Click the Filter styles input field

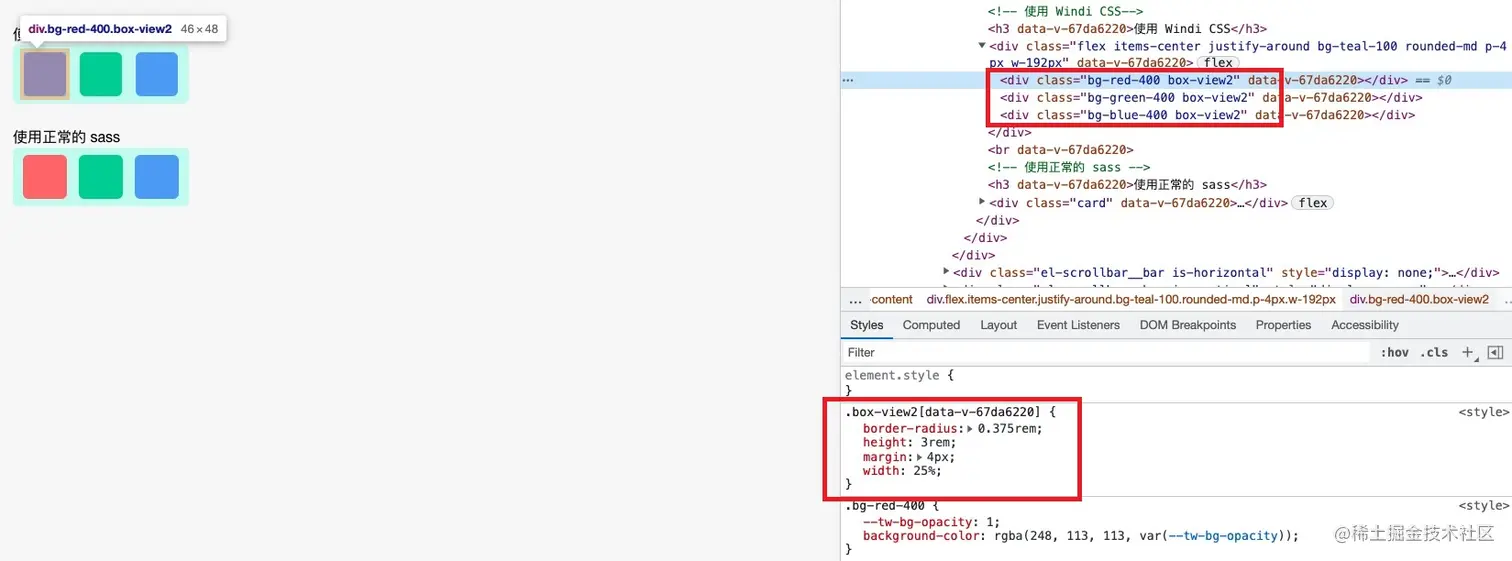[x=1105, y=352]
